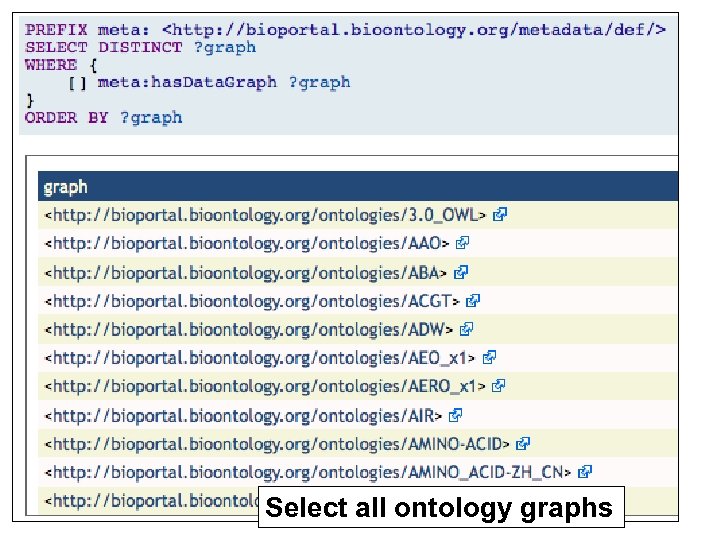Follow the ontologies/AAO graph link
This screenshot has height=540, width=720.
(249, 242)
